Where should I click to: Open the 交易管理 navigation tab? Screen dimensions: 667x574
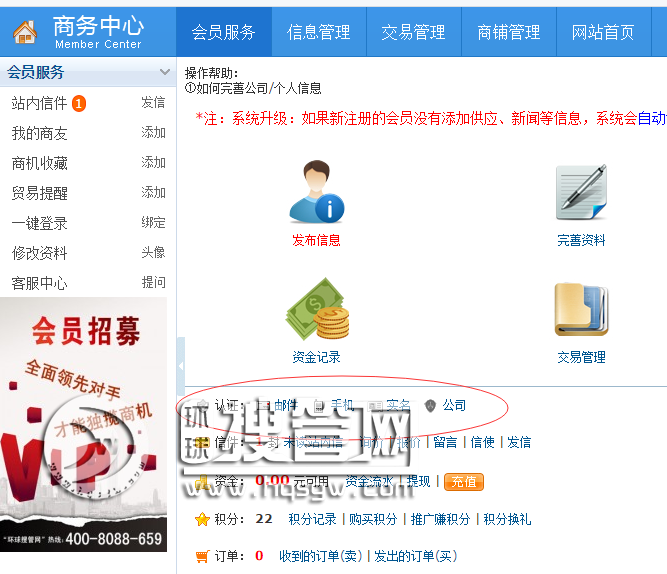413,32
